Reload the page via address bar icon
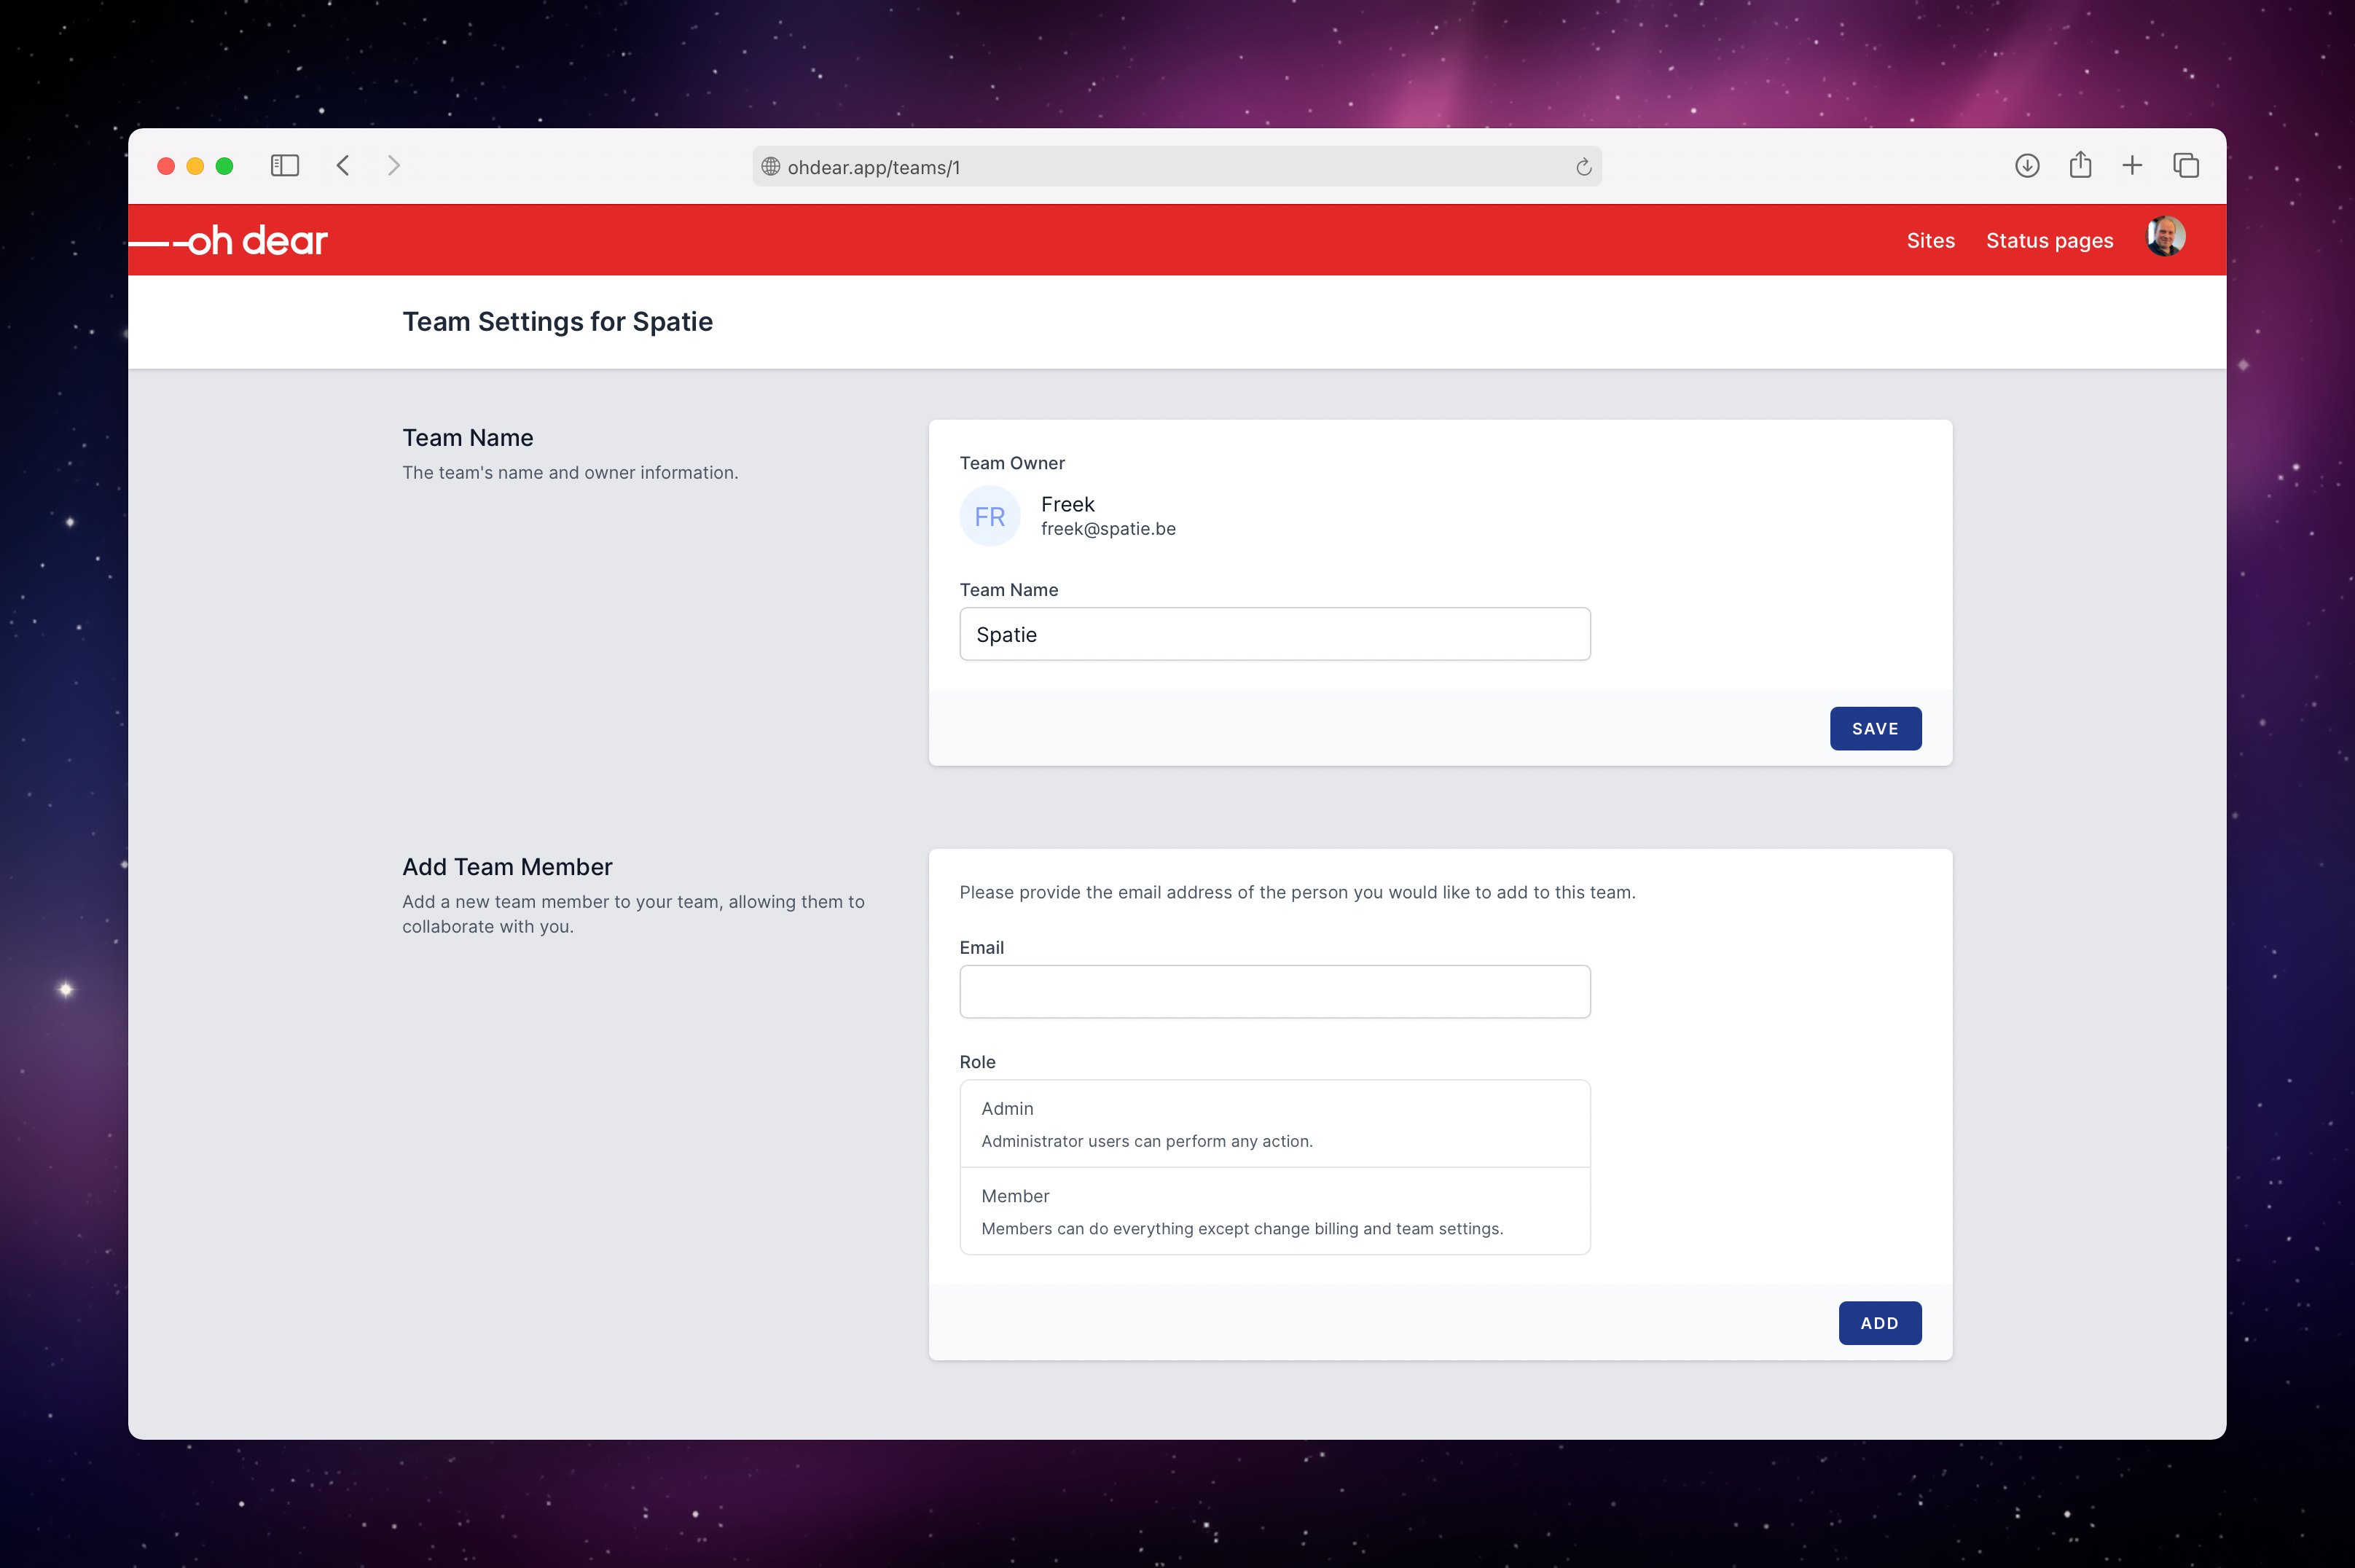This screenshot has width=2355, height=1568. pos(1583,167)
